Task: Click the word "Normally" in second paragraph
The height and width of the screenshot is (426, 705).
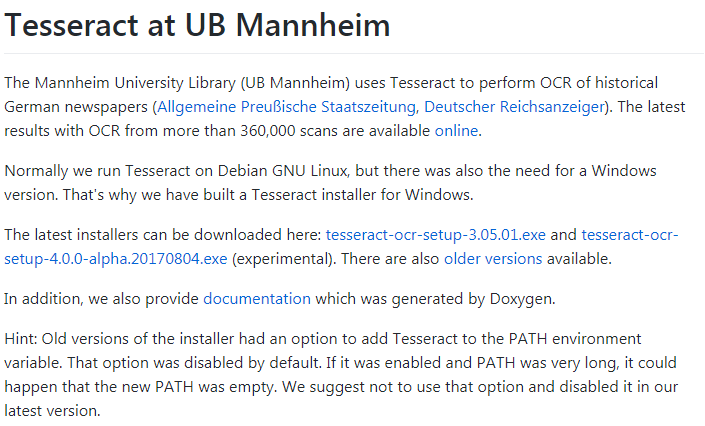Action: click(39, 170)
